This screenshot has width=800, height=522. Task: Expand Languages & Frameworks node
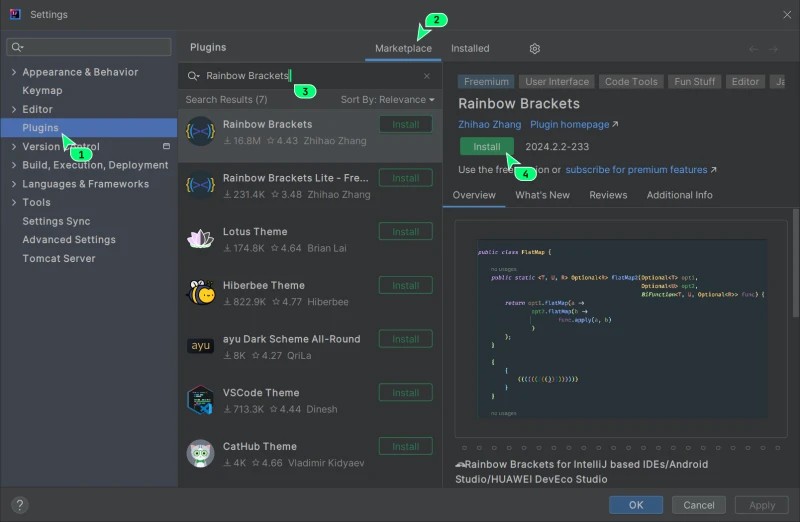pos(14,184)
